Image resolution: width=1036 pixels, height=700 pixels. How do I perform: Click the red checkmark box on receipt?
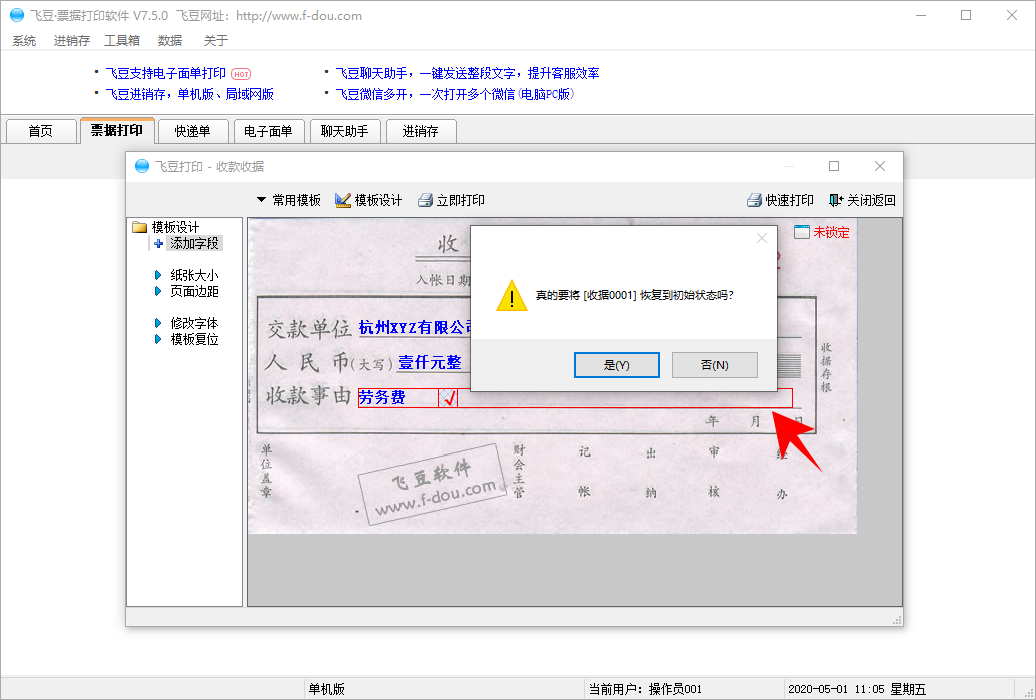[448, 398]
